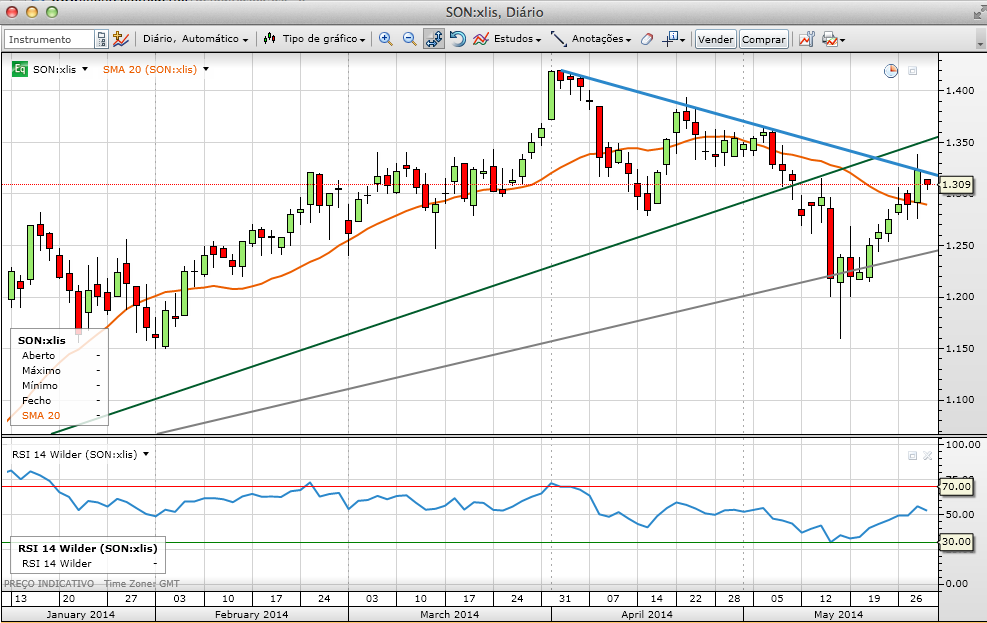
Task: Select the eraser annotation tool
Action: coord(646,39)
